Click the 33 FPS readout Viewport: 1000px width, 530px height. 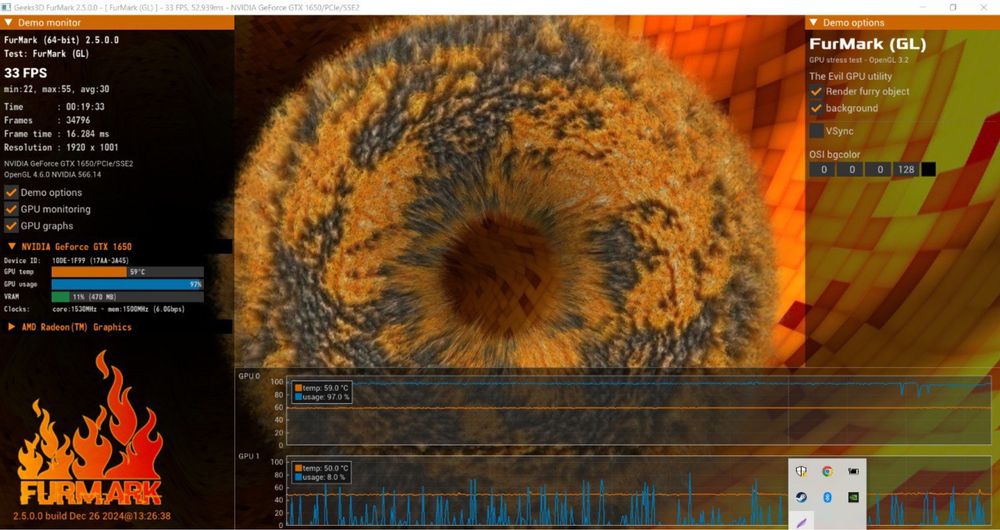[x=26, y=73]
